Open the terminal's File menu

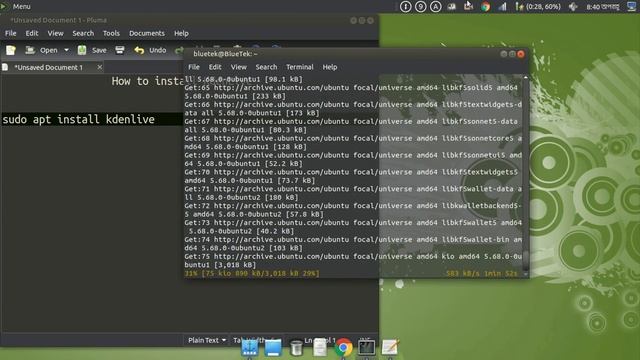pos(194,67)
